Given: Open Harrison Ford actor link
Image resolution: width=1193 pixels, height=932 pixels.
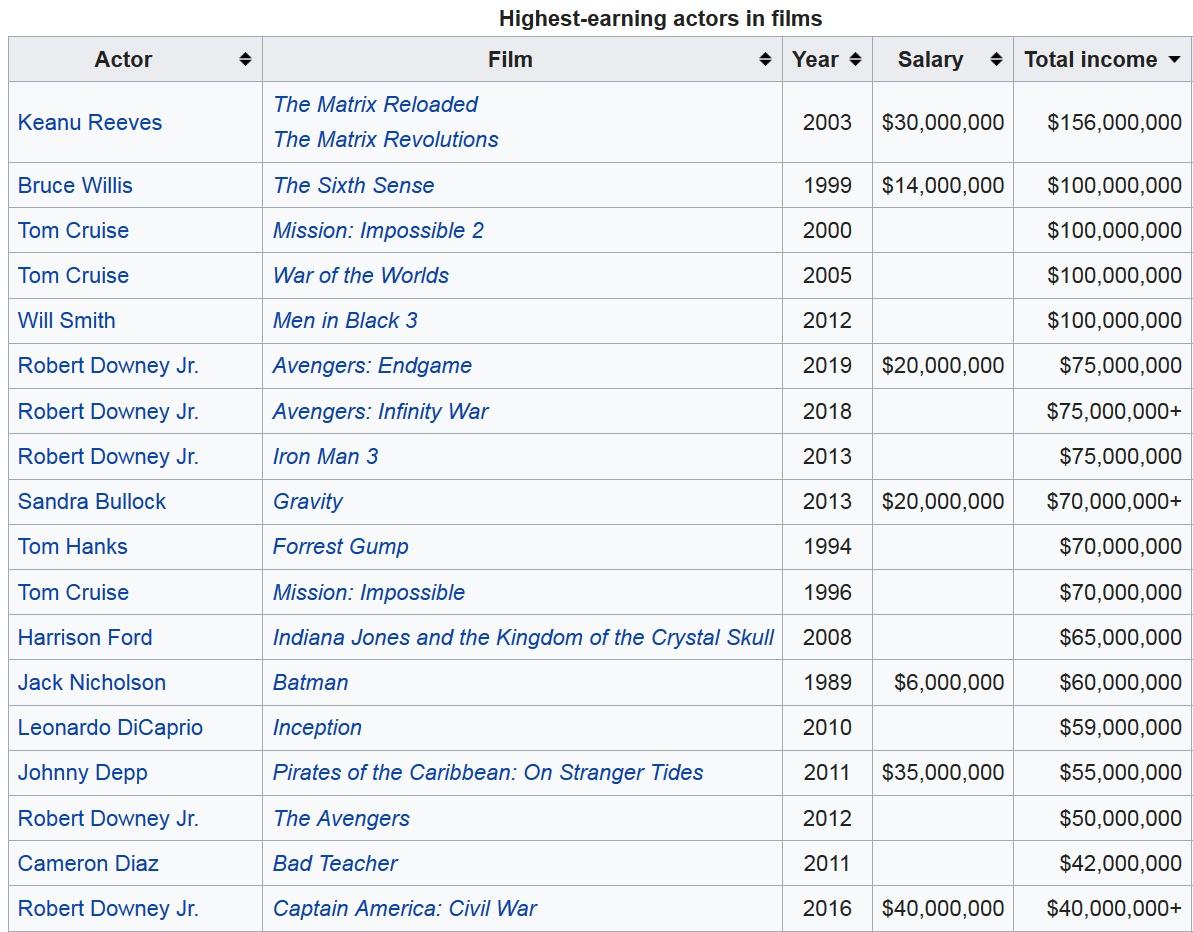Looking at the screenshot, I should pos(84,637).
